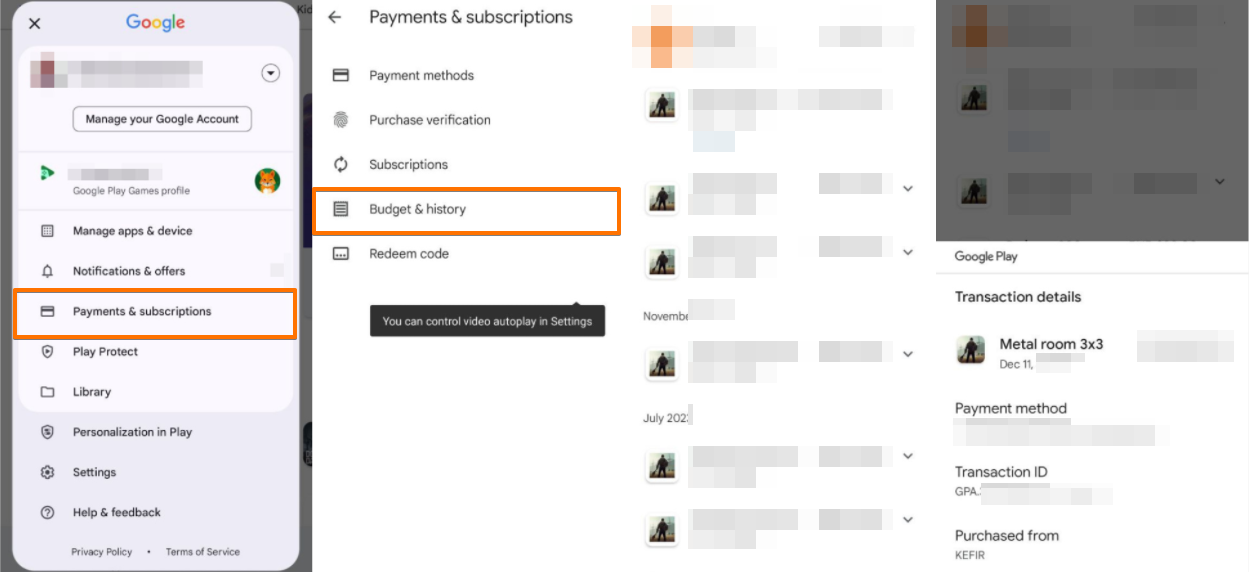Viewport: 1249px width, 572px height.
Task: Open the Library folder icon
Action: [x=47, y=392]
